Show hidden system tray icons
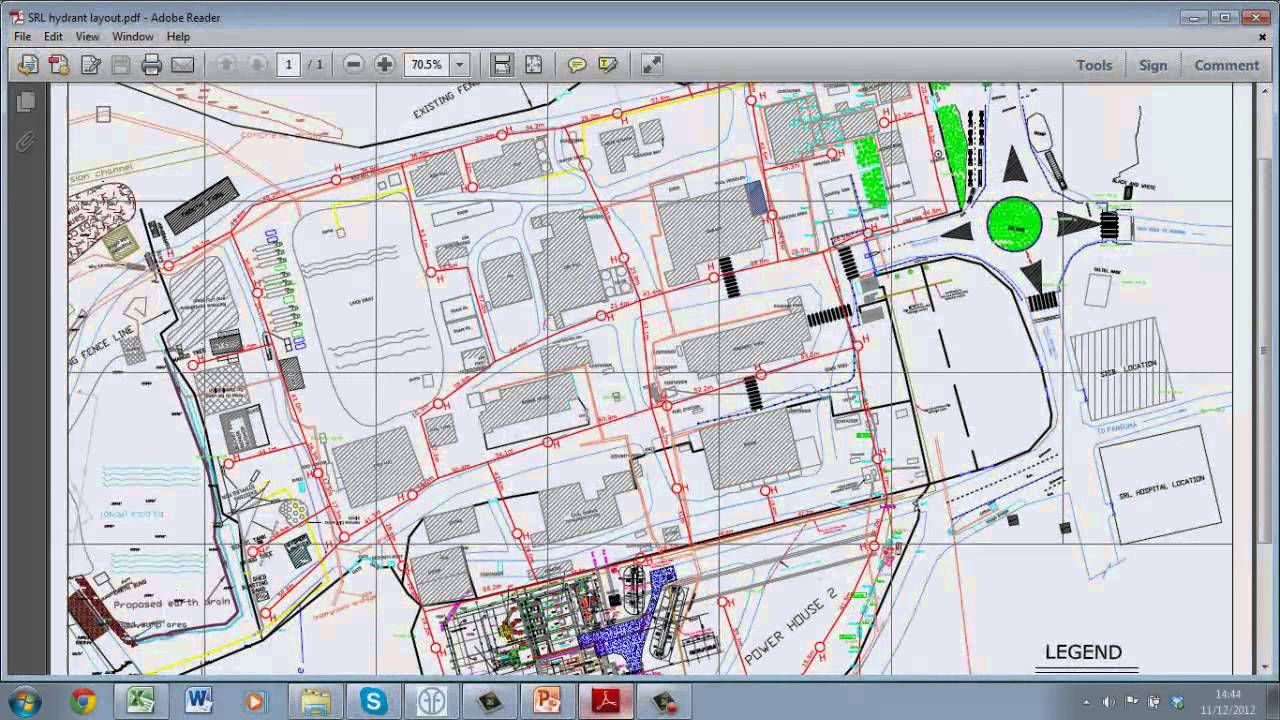This screenshot has height=720, width=1280. 1086,701
